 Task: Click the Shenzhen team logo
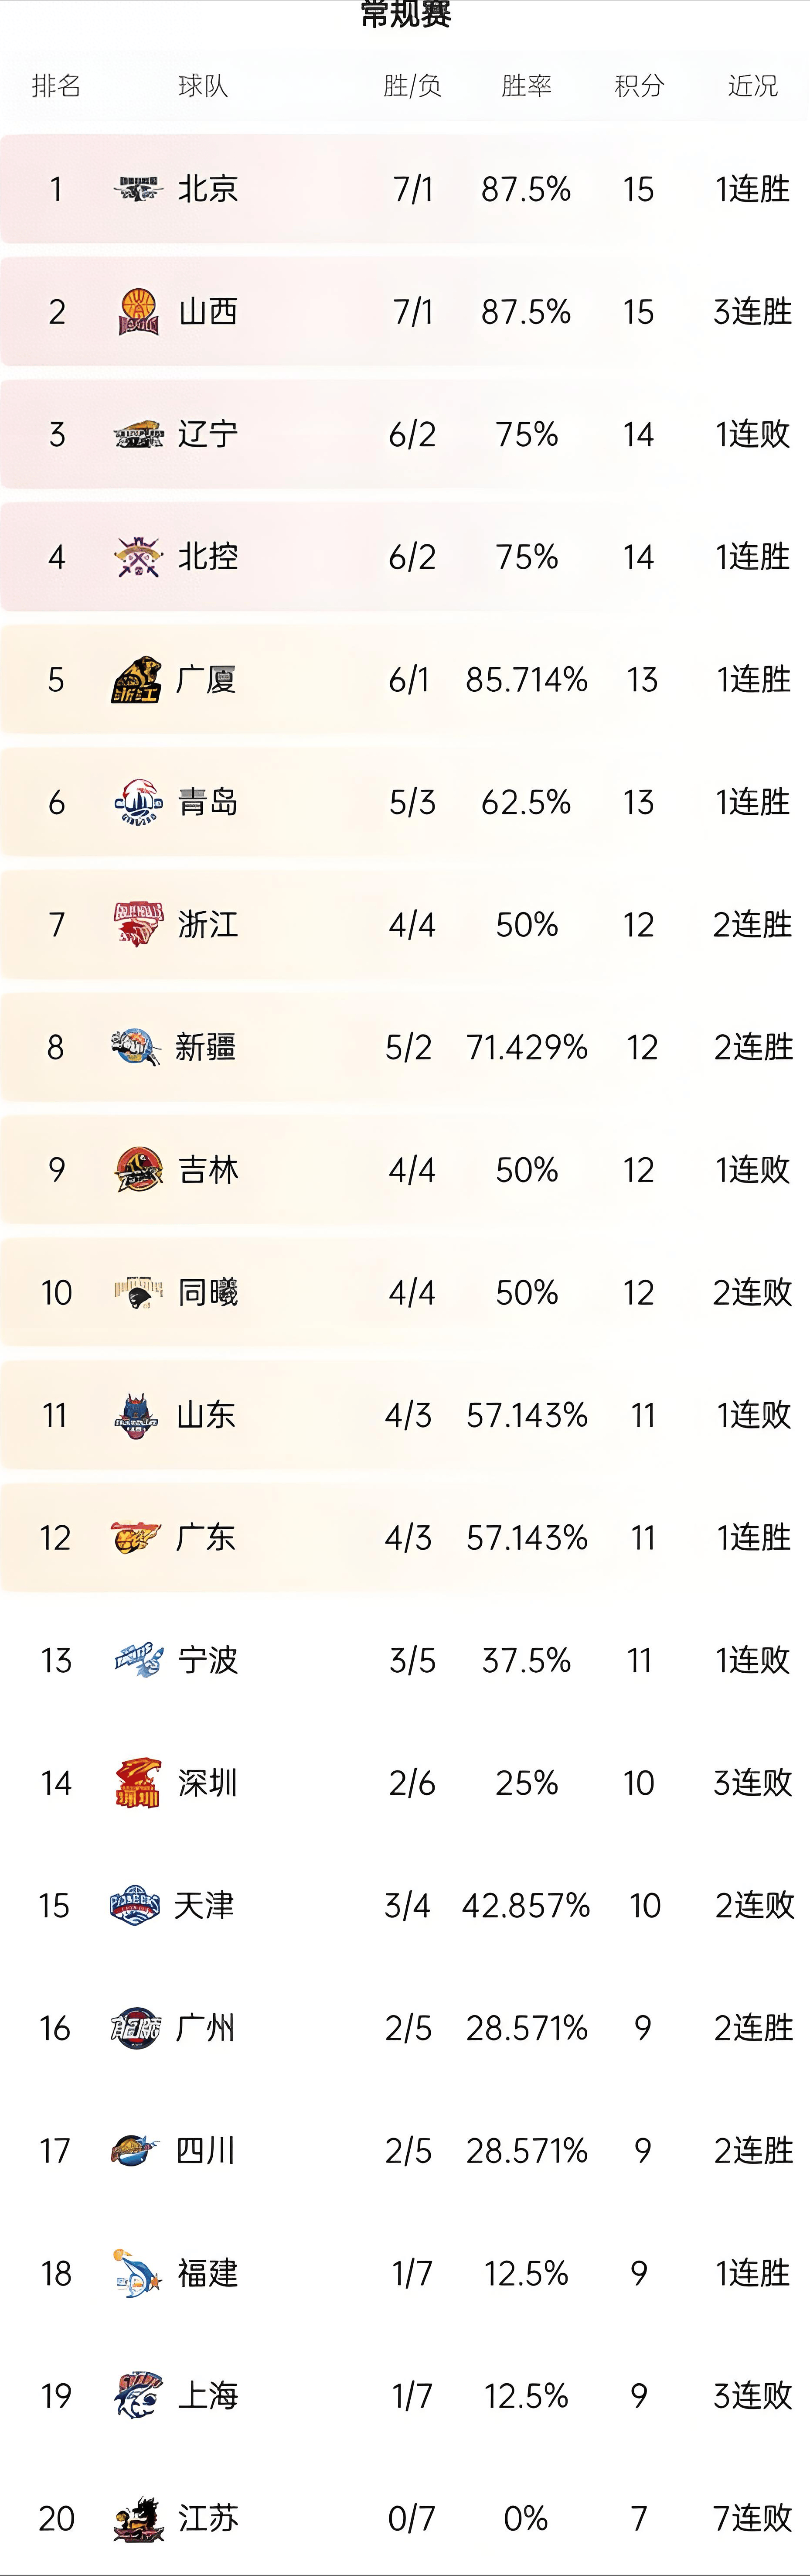137,1783
